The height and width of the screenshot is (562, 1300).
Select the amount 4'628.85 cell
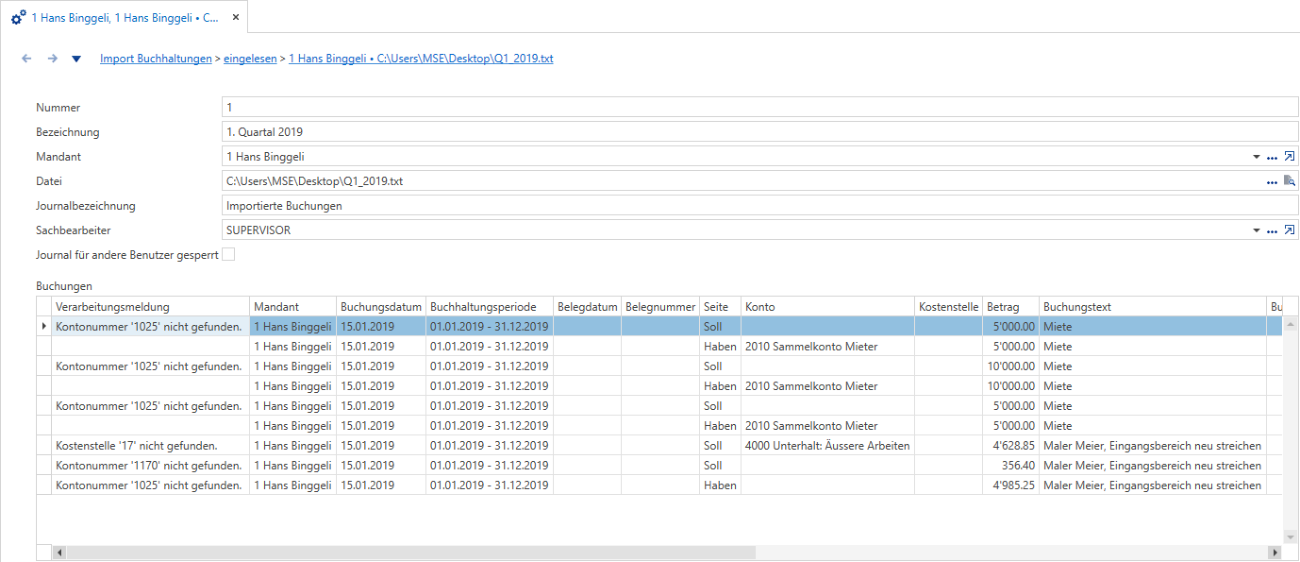(x=1011, y=446)
